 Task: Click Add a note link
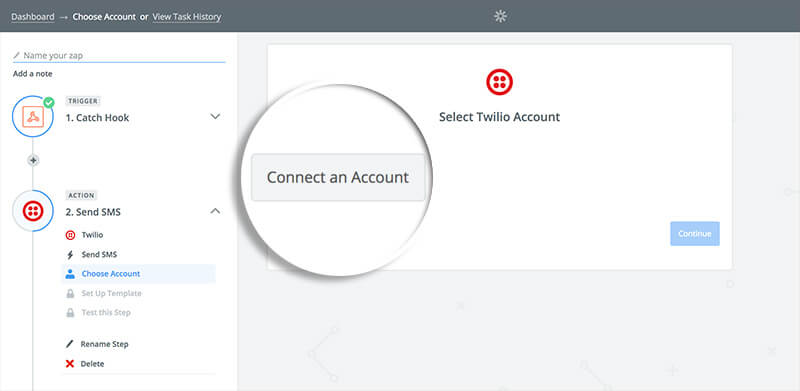[33, 74]
